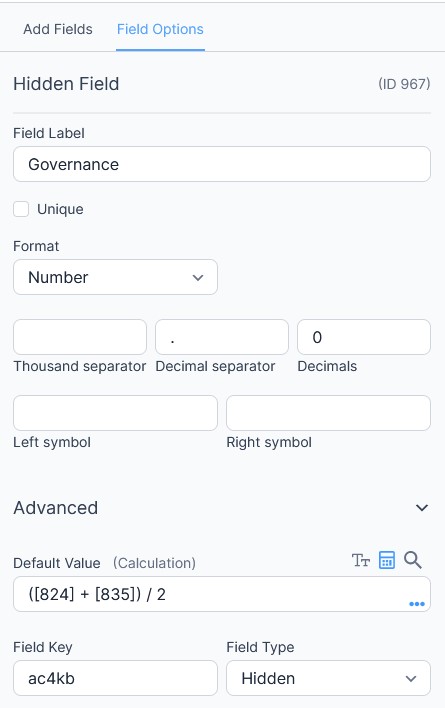This screenshot has height=708, width=445.
Task: Click the Decimals input showing 0
Action: [364, 337]
